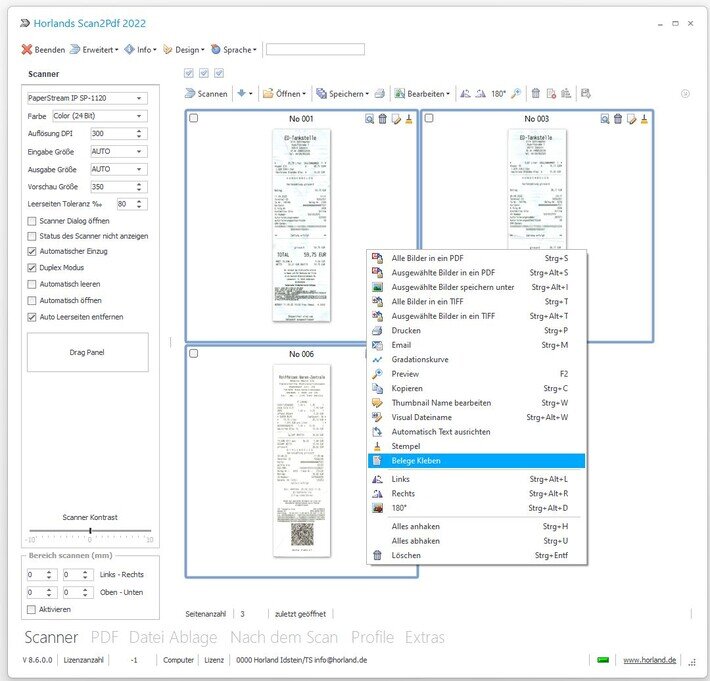
Task: Check Status des Scanner nicht anzeigen
Action: pos(32,236)
